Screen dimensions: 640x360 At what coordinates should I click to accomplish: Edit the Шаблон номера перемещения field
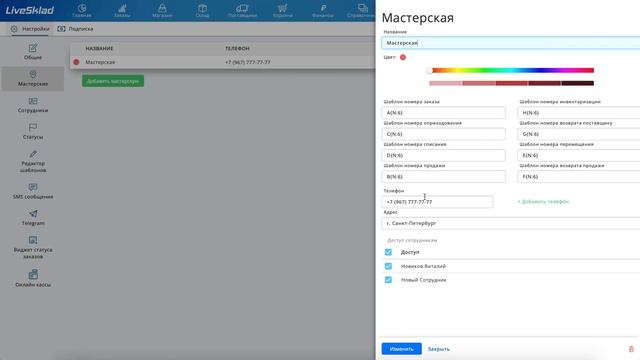coord(579,155)
